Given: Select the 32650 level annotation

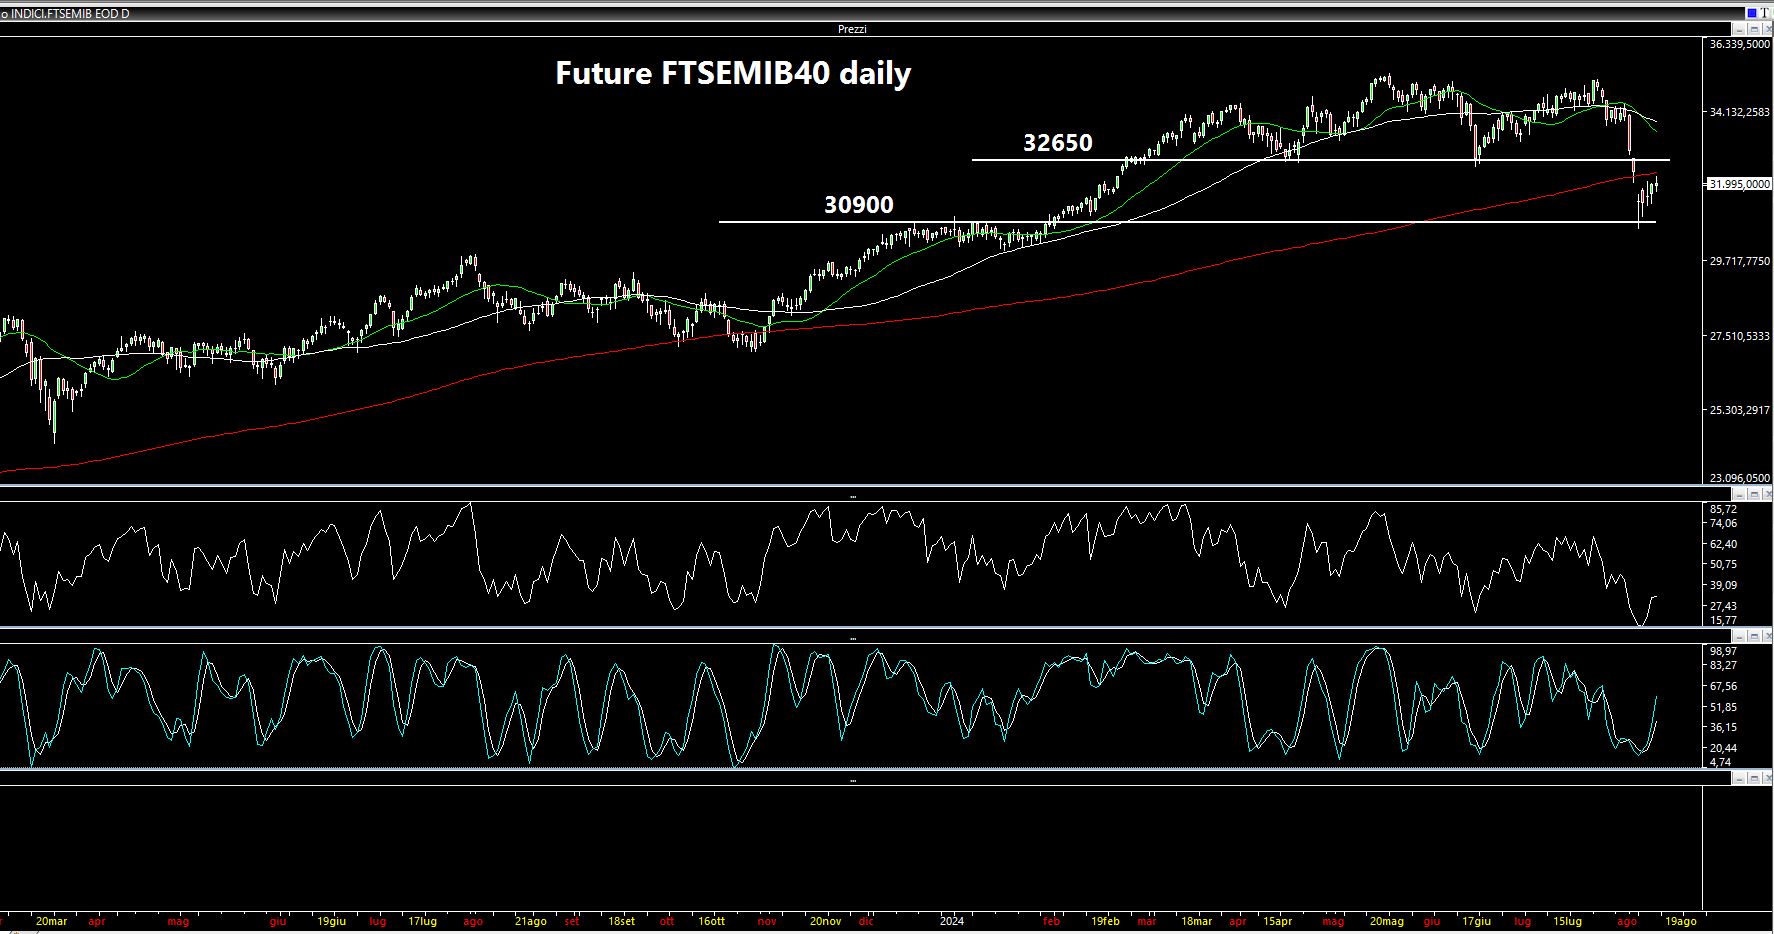Looking at the screenshot, I should click(1058, 143).
